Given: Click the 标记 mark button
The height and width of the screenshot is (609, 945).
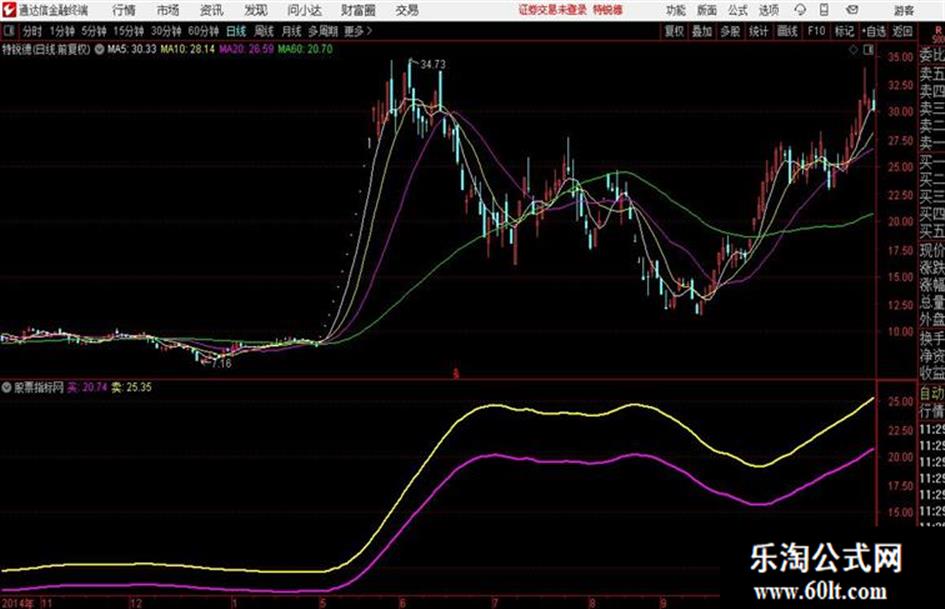Looking at the screenshot, I should [844, 31].
